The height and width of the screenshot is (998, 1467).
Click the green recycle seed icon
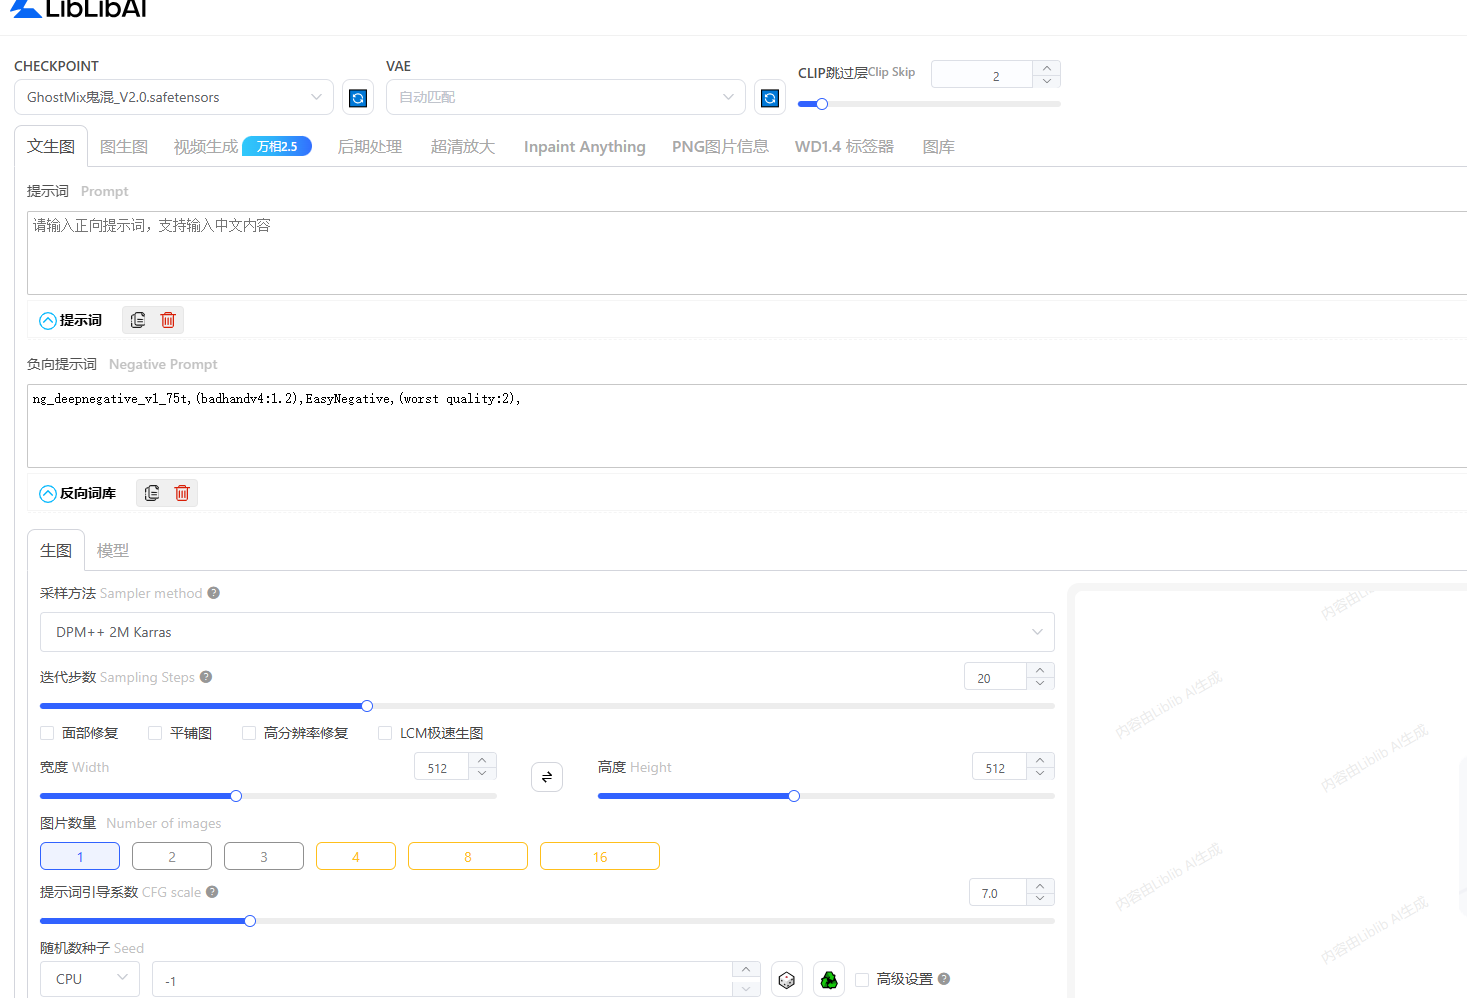click(829, 980)
